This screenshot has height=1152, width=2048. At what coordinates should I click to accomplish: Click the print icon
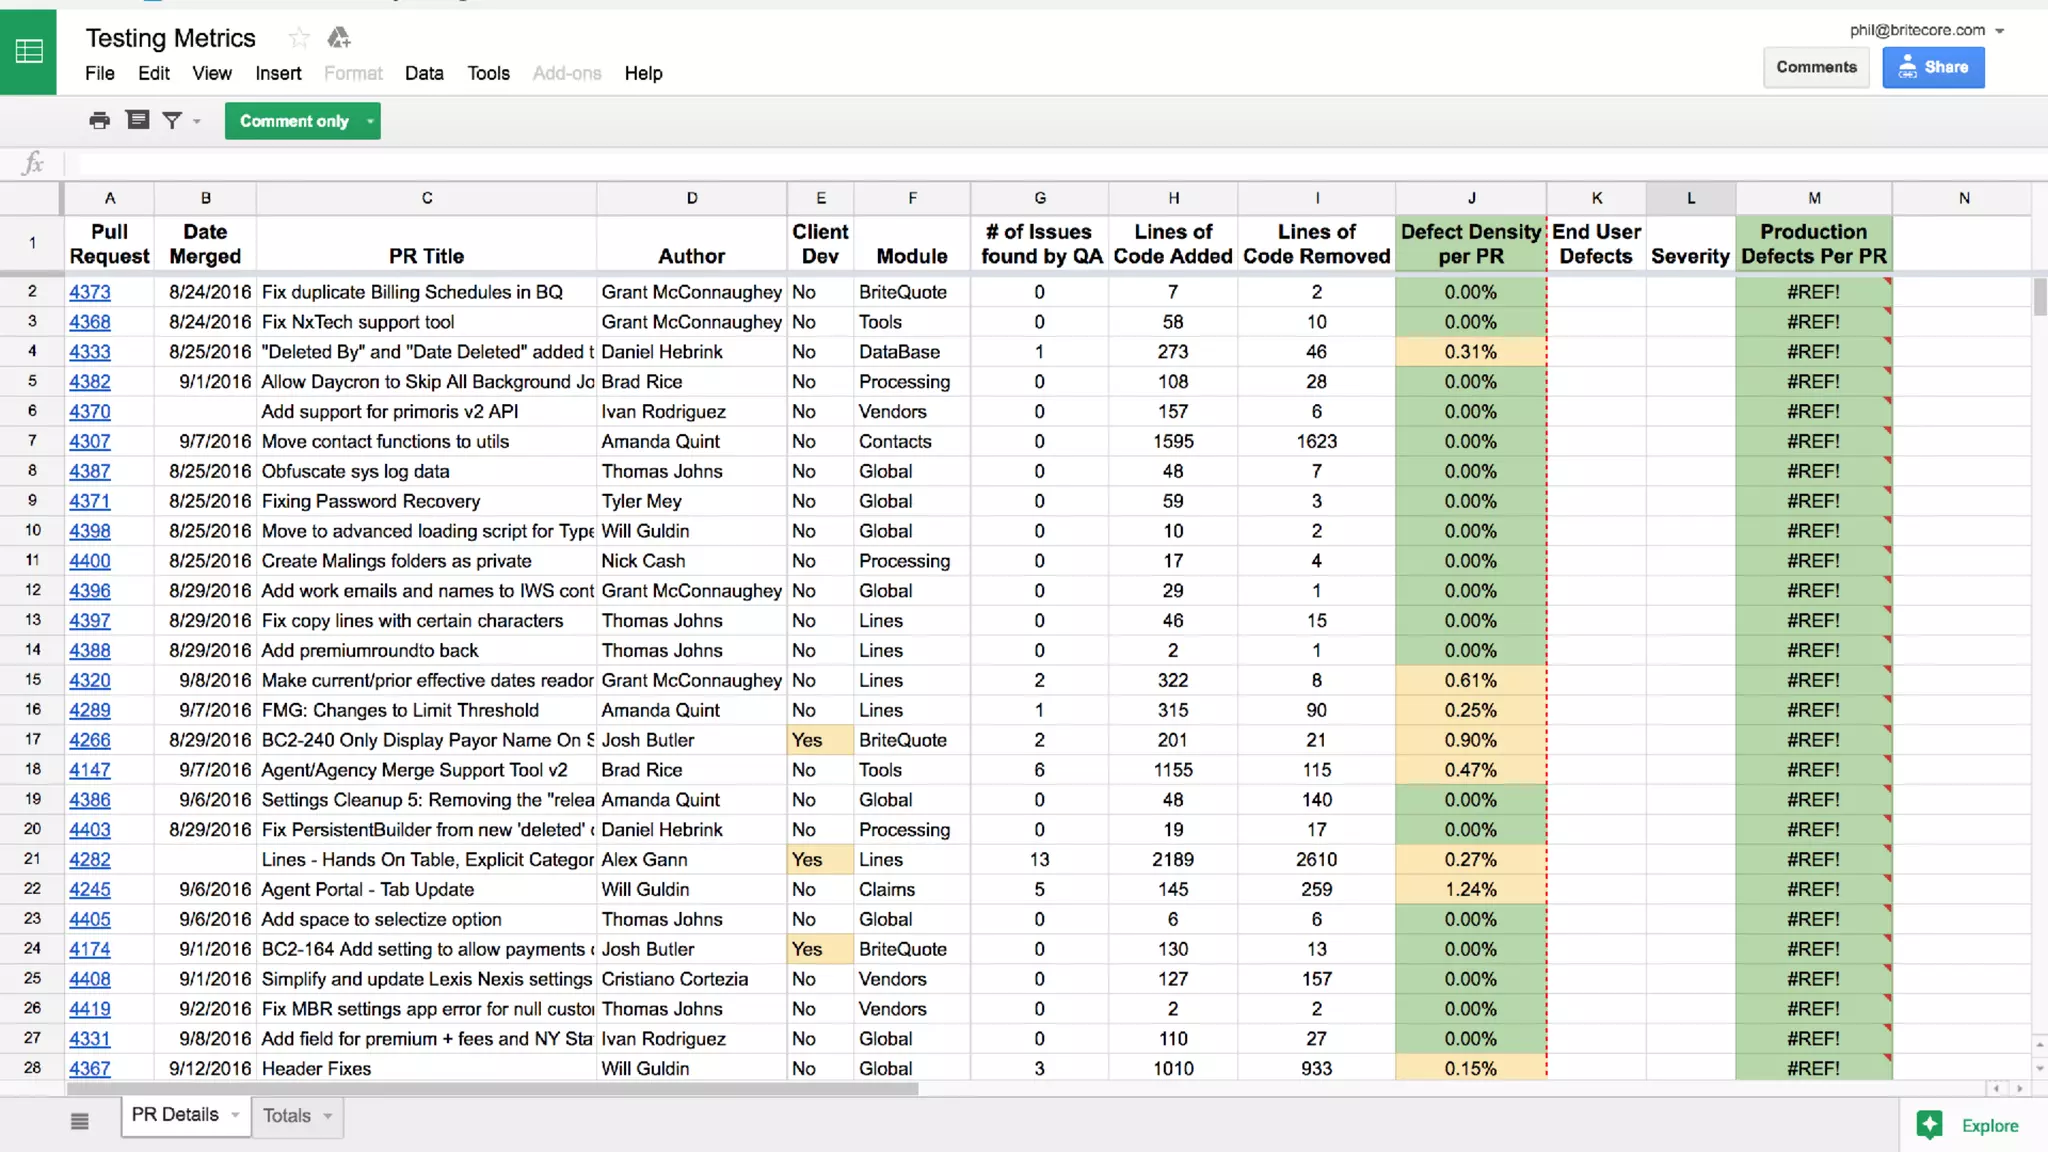coord(99,121)
